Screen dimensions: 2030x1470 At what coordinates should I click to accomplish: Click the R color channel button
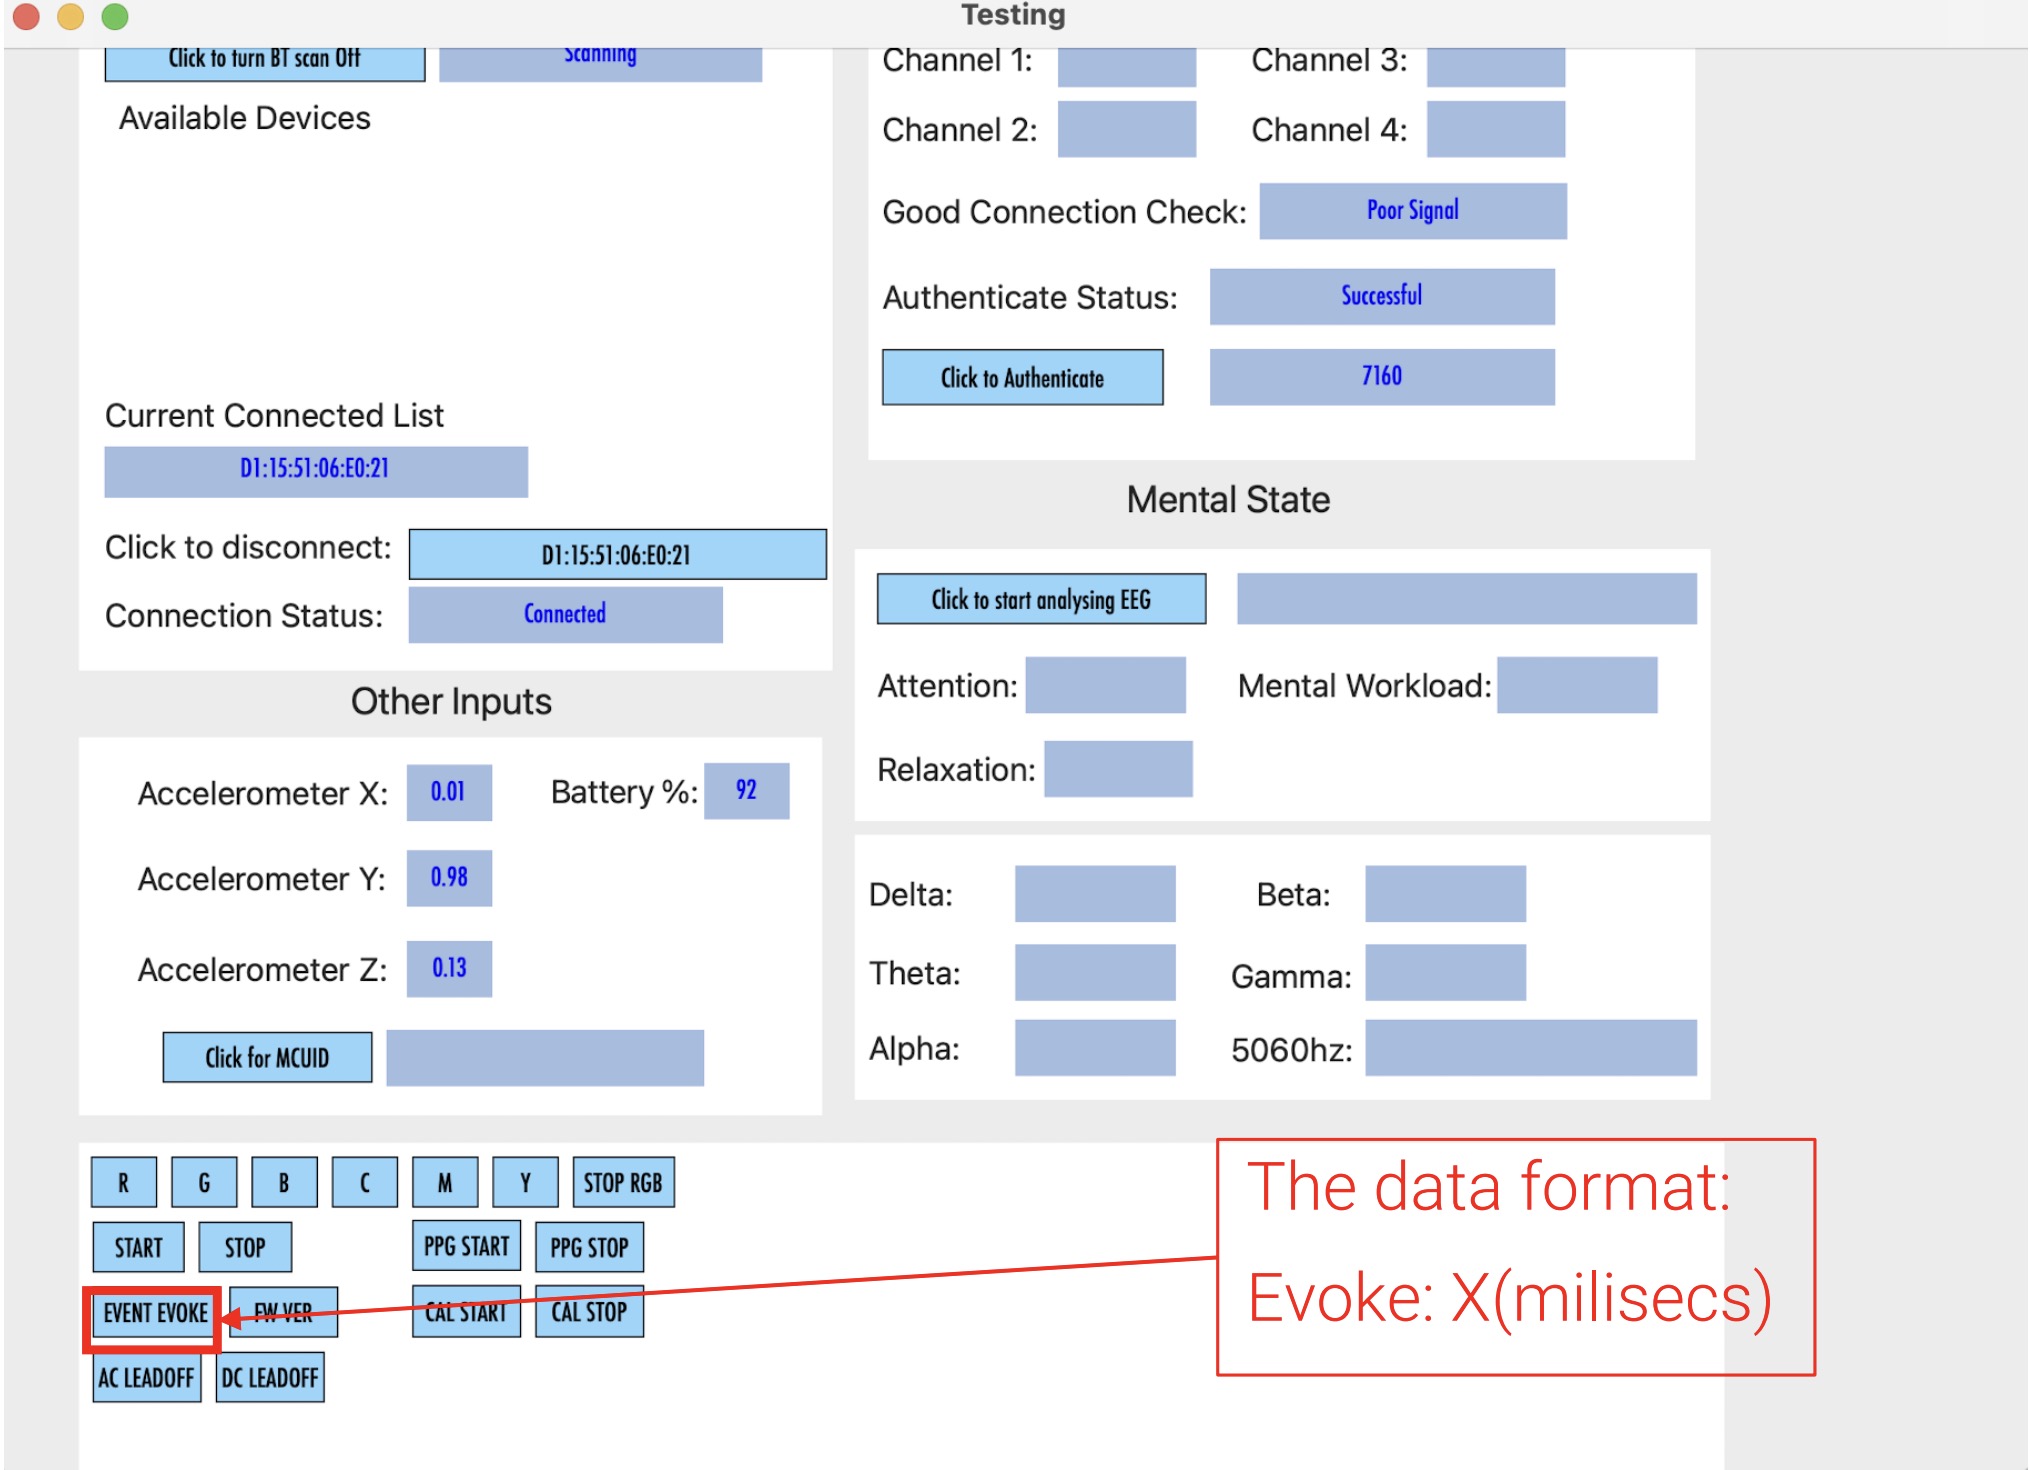122,1181
